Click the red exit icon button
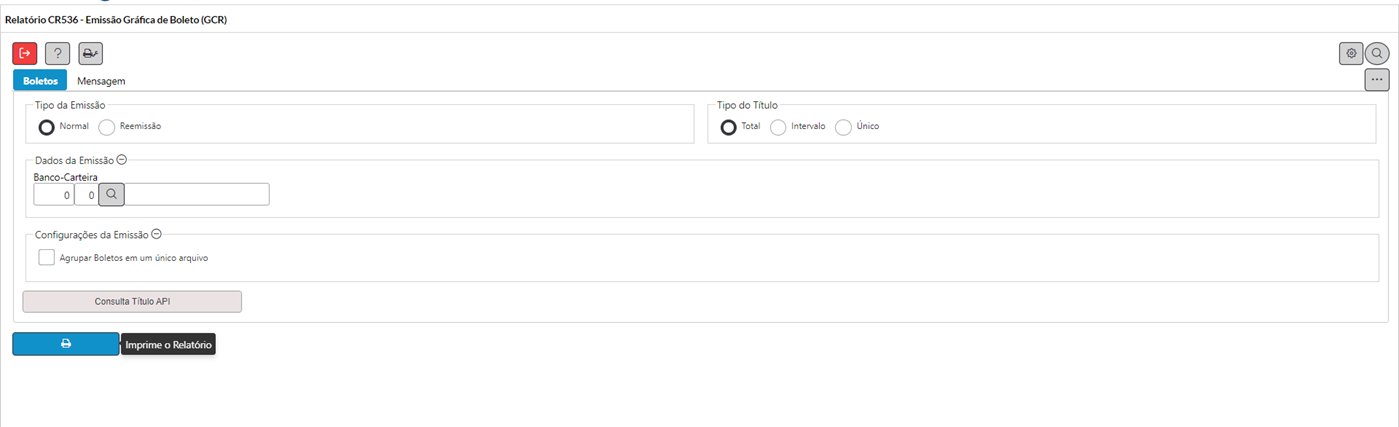This screenshot has width=1399, height=427. click(25, 53)
